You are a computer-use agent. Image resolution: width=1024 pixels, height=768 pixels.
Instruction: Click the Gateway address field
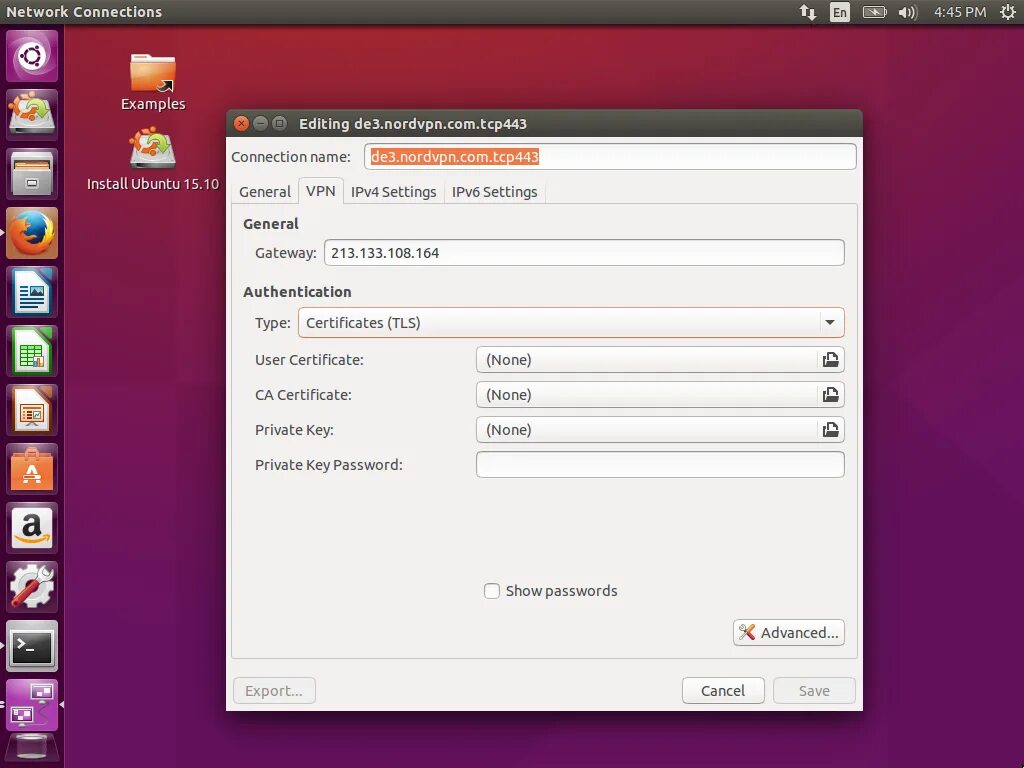click(584, 253)
